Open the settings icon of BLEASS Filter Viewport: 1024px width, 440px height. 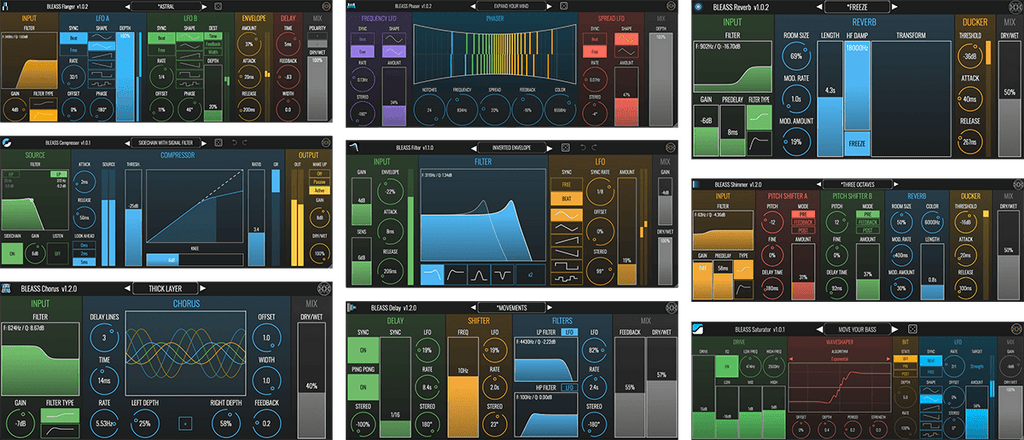pyautogui.click(x=670, y=148)
